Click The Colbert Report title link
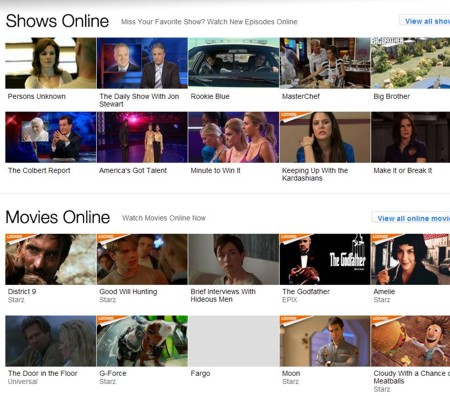This screenshot has width=450, height=396. coord(39,170)
